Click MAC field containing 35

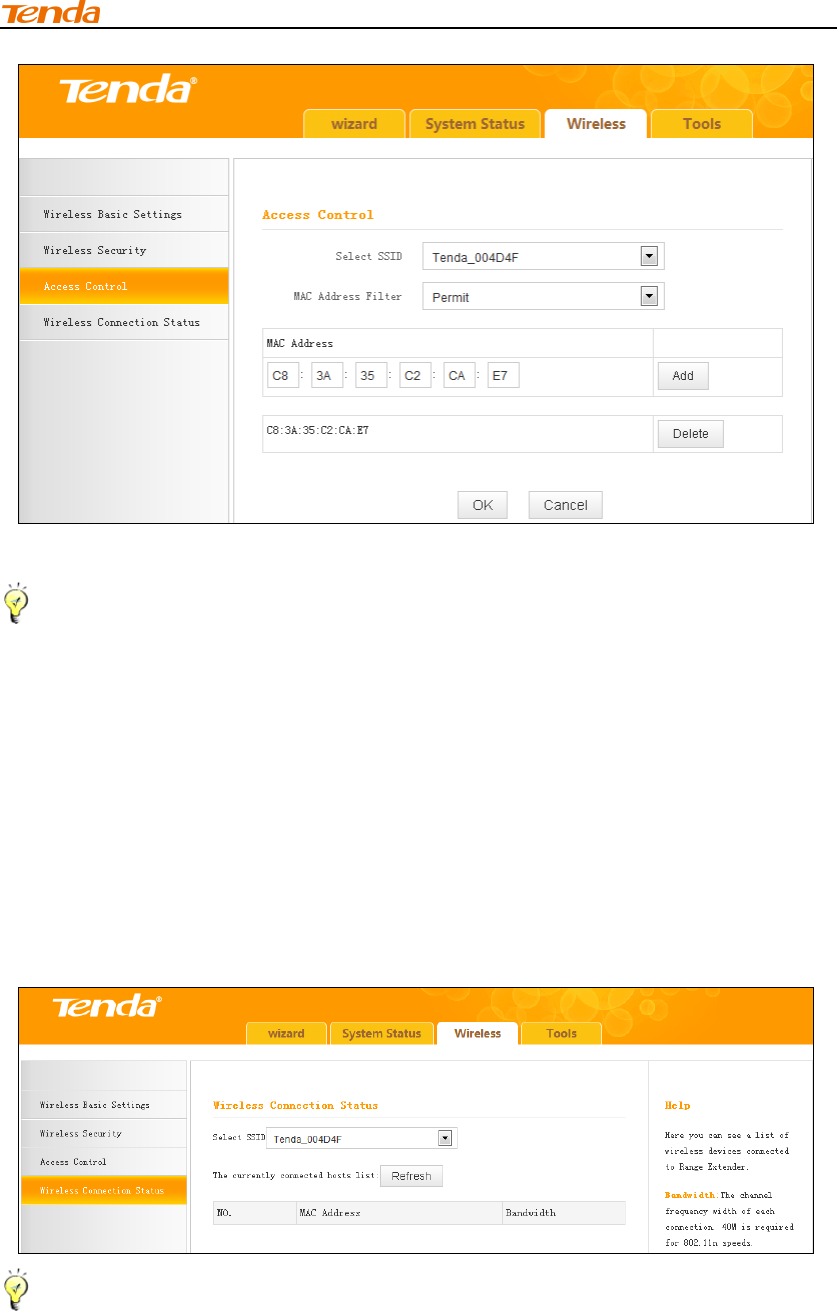coord(371,376)
